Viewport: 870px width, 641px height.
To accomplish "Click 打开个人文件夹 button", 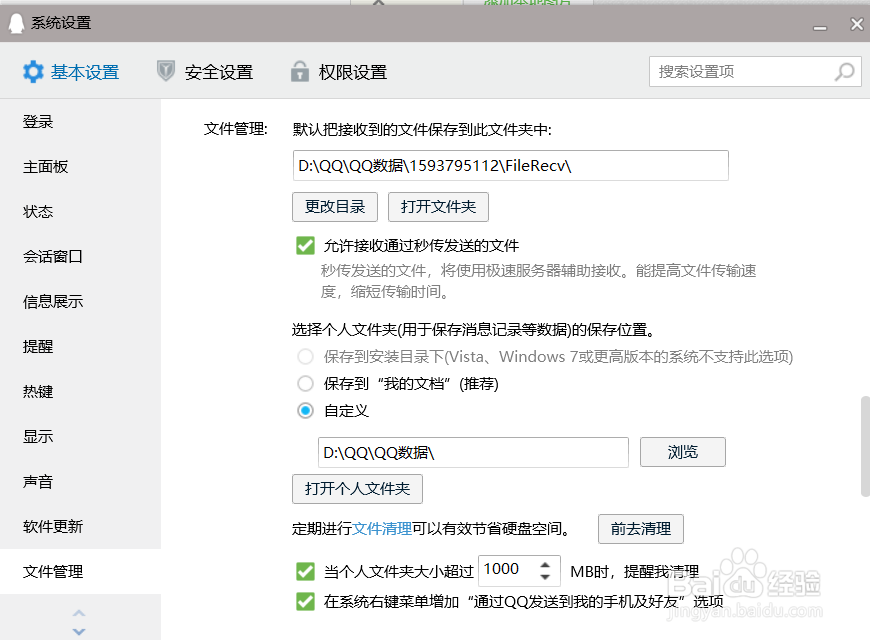I will (x=357, y=489).
